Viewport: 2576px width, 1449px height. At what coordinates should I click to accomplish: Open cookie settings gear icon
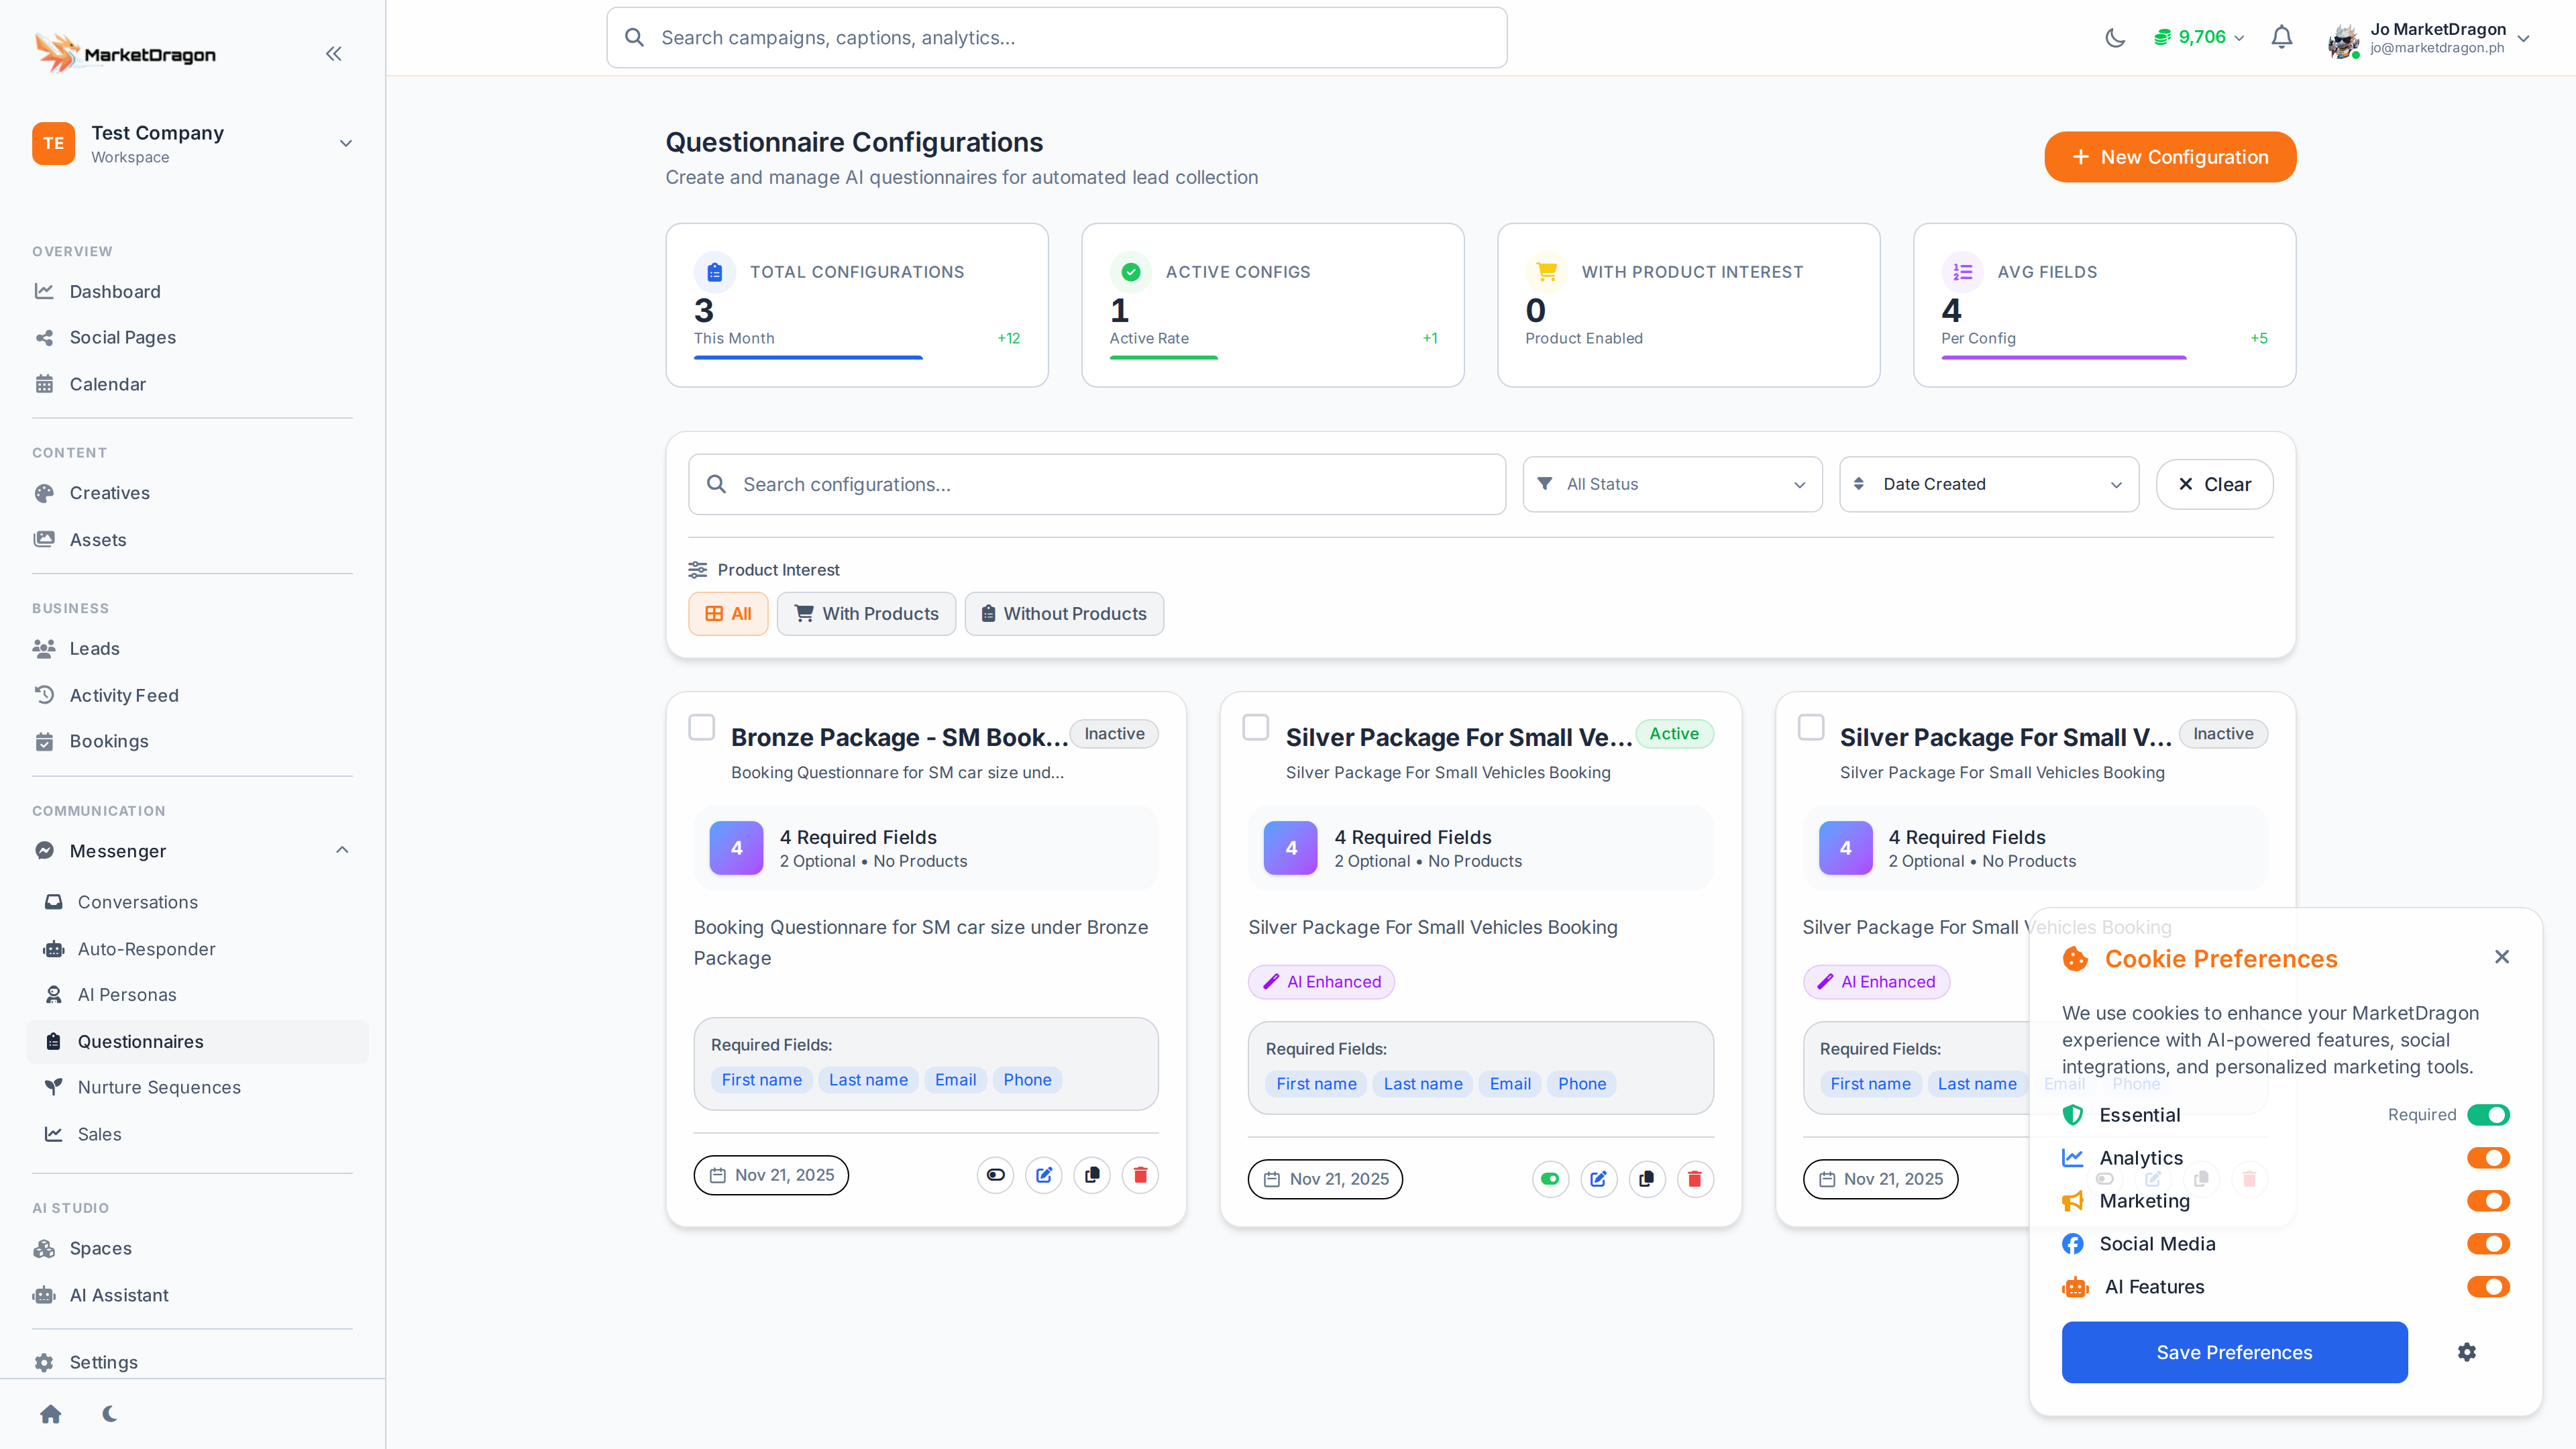2467,1352
